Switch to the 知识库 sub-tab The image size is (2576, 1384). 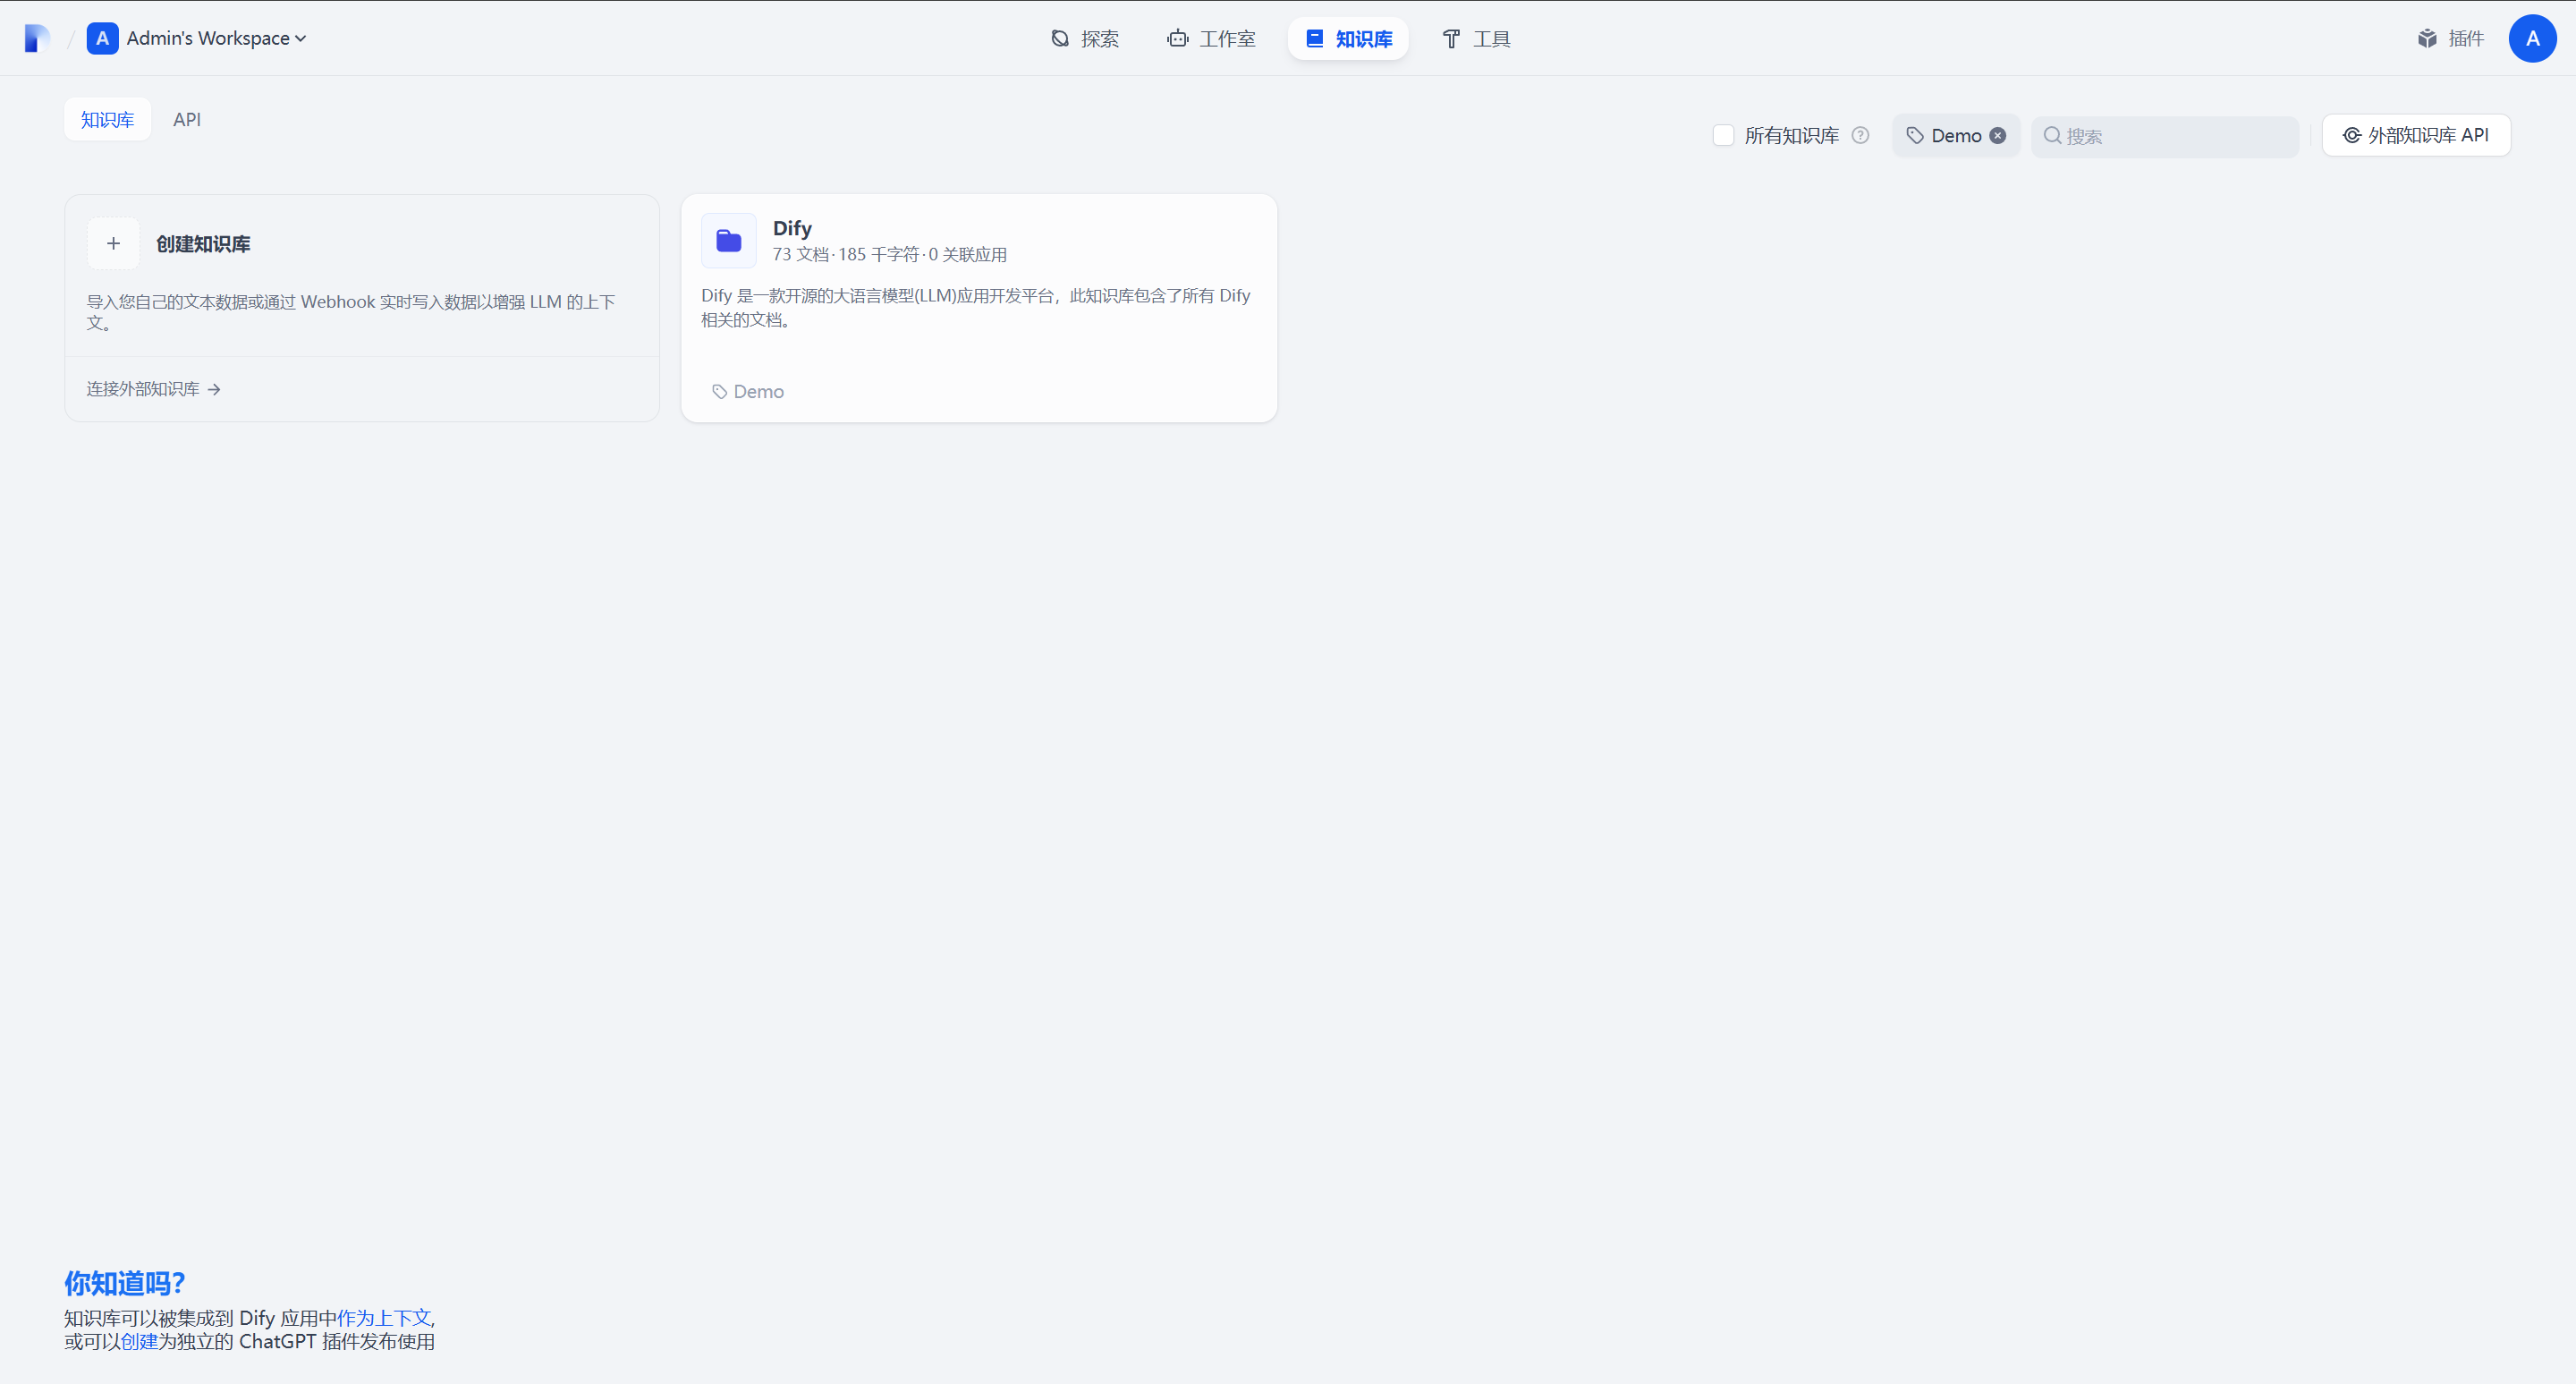click(x=107, y=119)
